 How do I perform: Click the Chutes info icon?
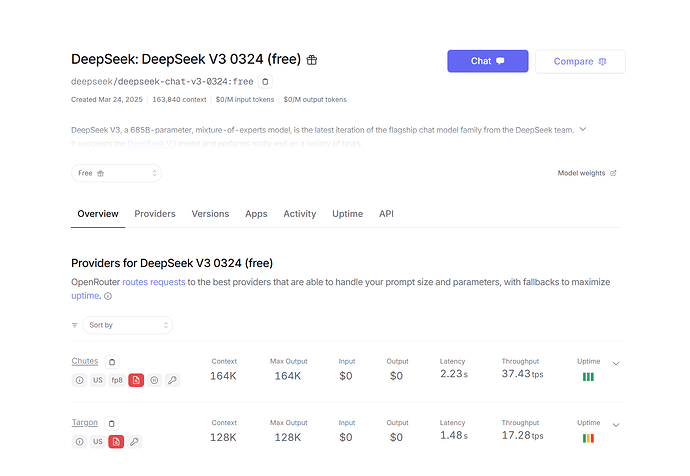coord(79,380)
